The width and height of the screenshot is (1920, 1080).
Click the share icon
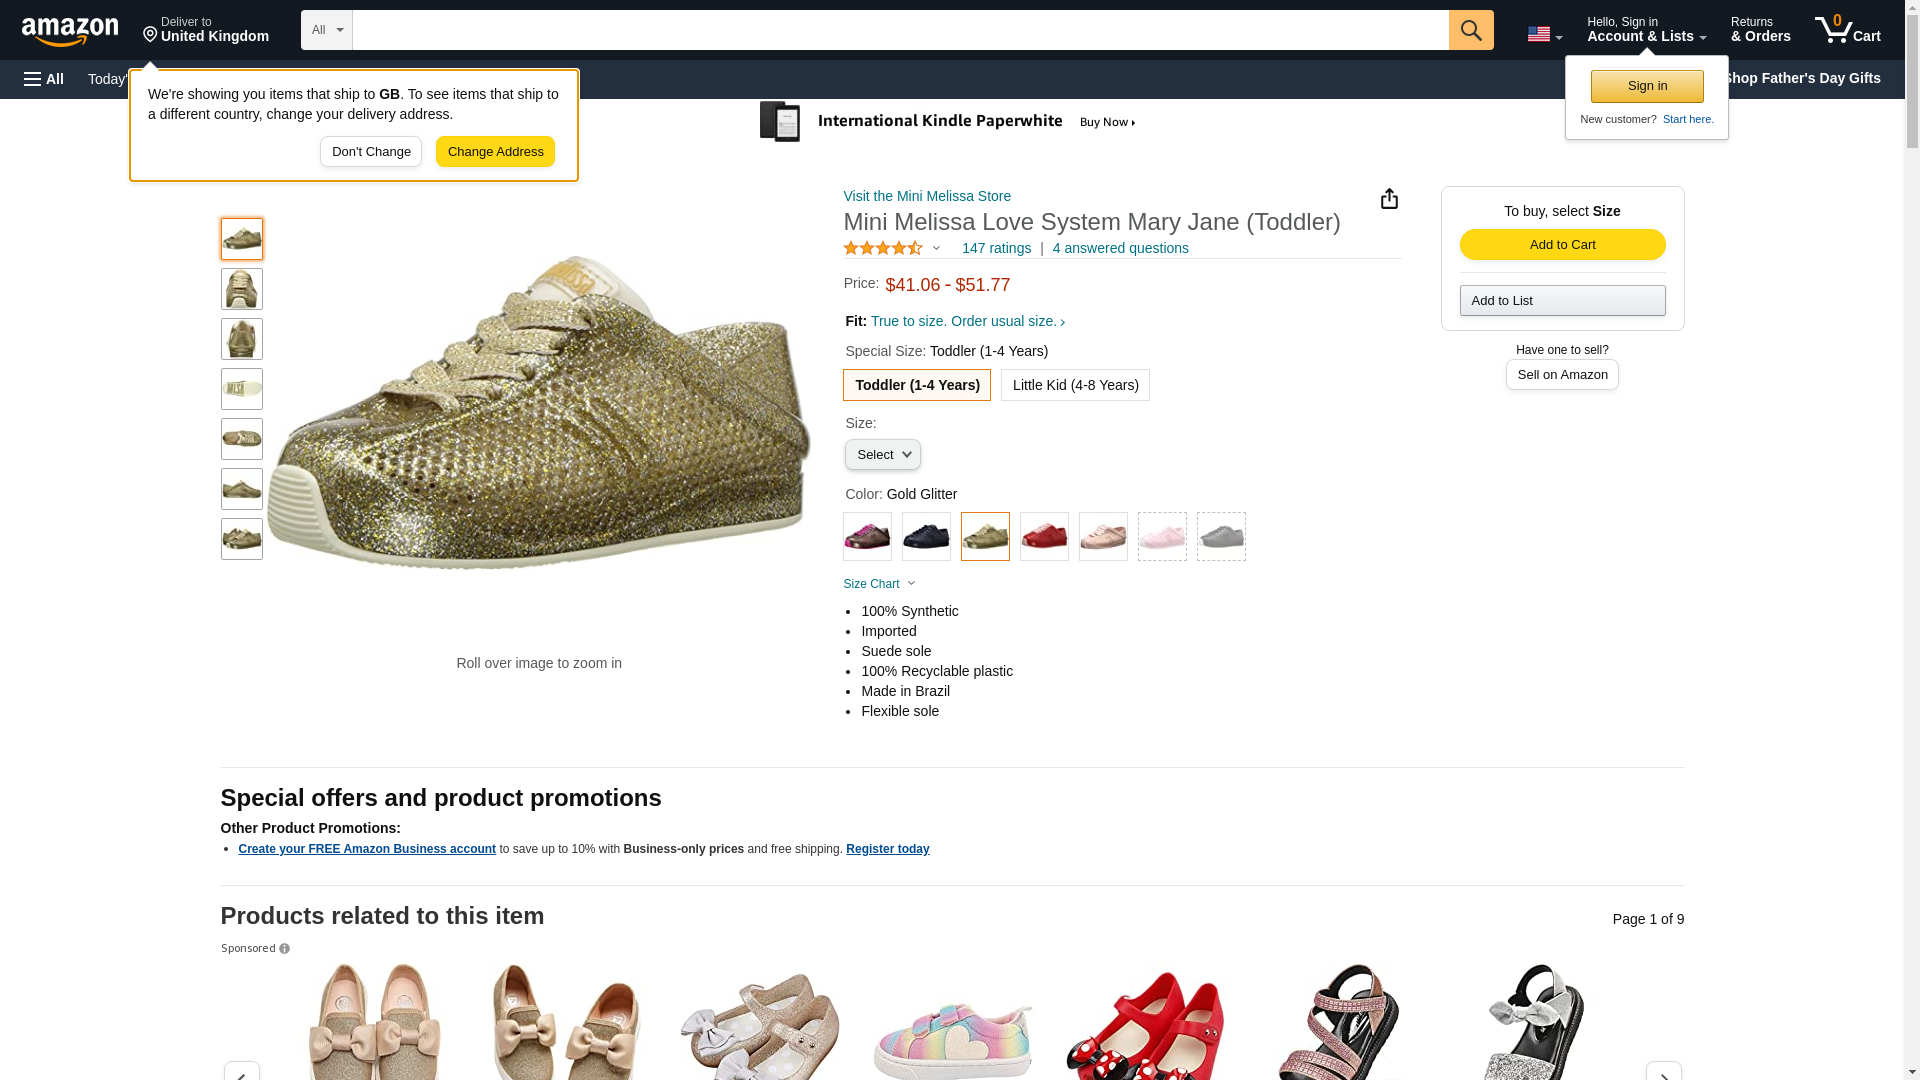[x=1389, y=199]
